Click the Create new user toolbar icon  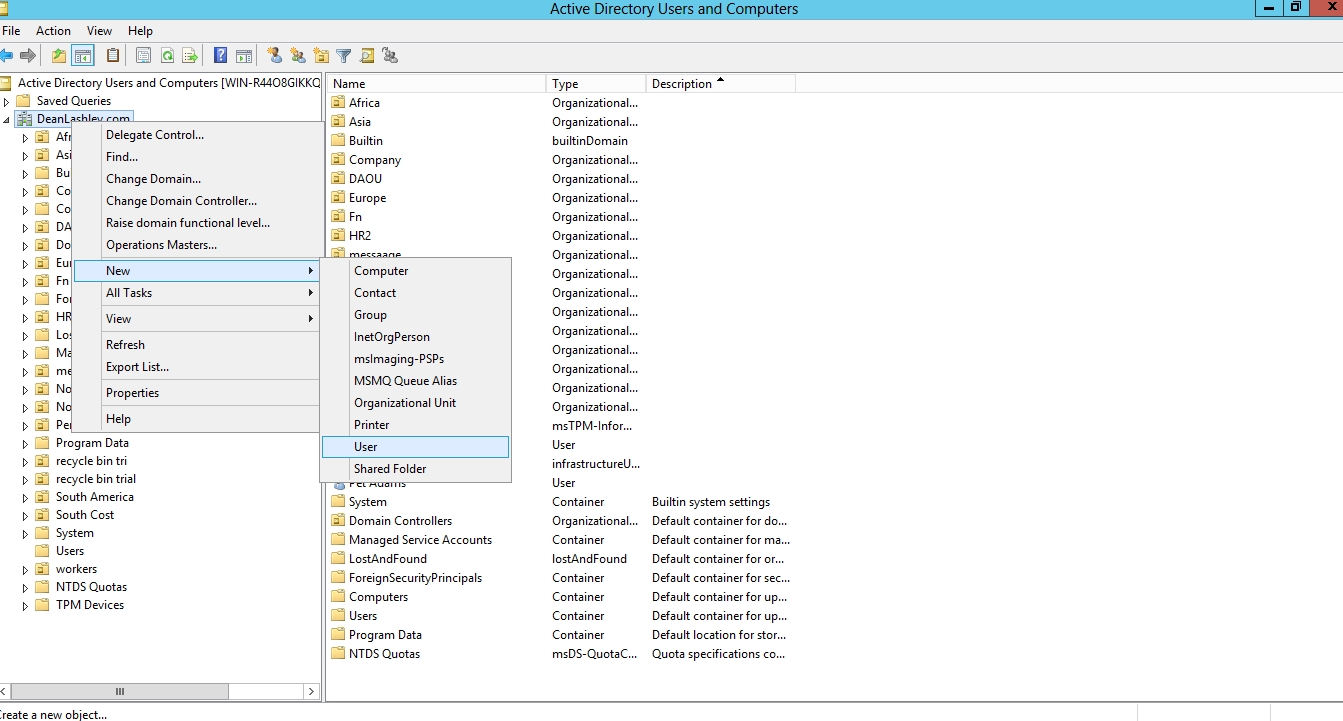(274, 56)
